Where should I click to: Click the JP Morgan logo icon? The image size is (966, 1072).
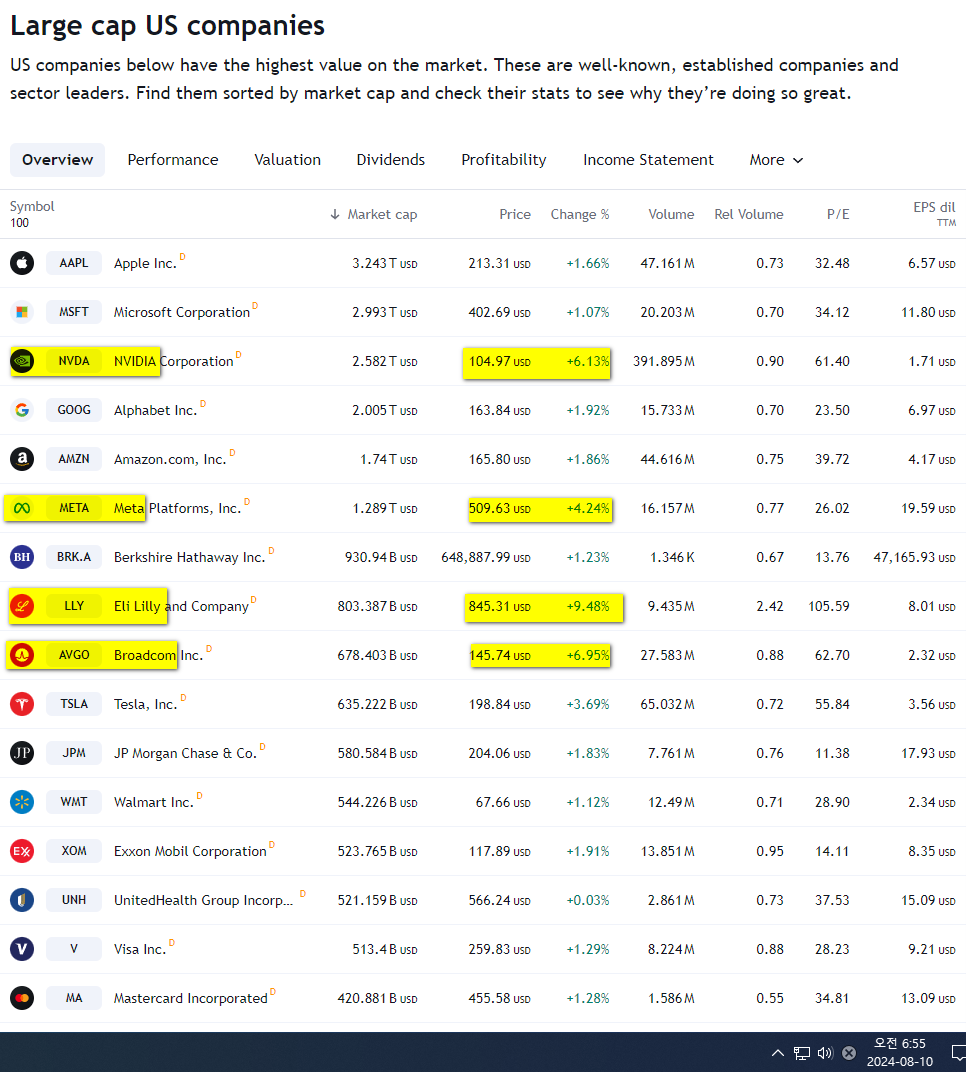click(x=22, y=753)
